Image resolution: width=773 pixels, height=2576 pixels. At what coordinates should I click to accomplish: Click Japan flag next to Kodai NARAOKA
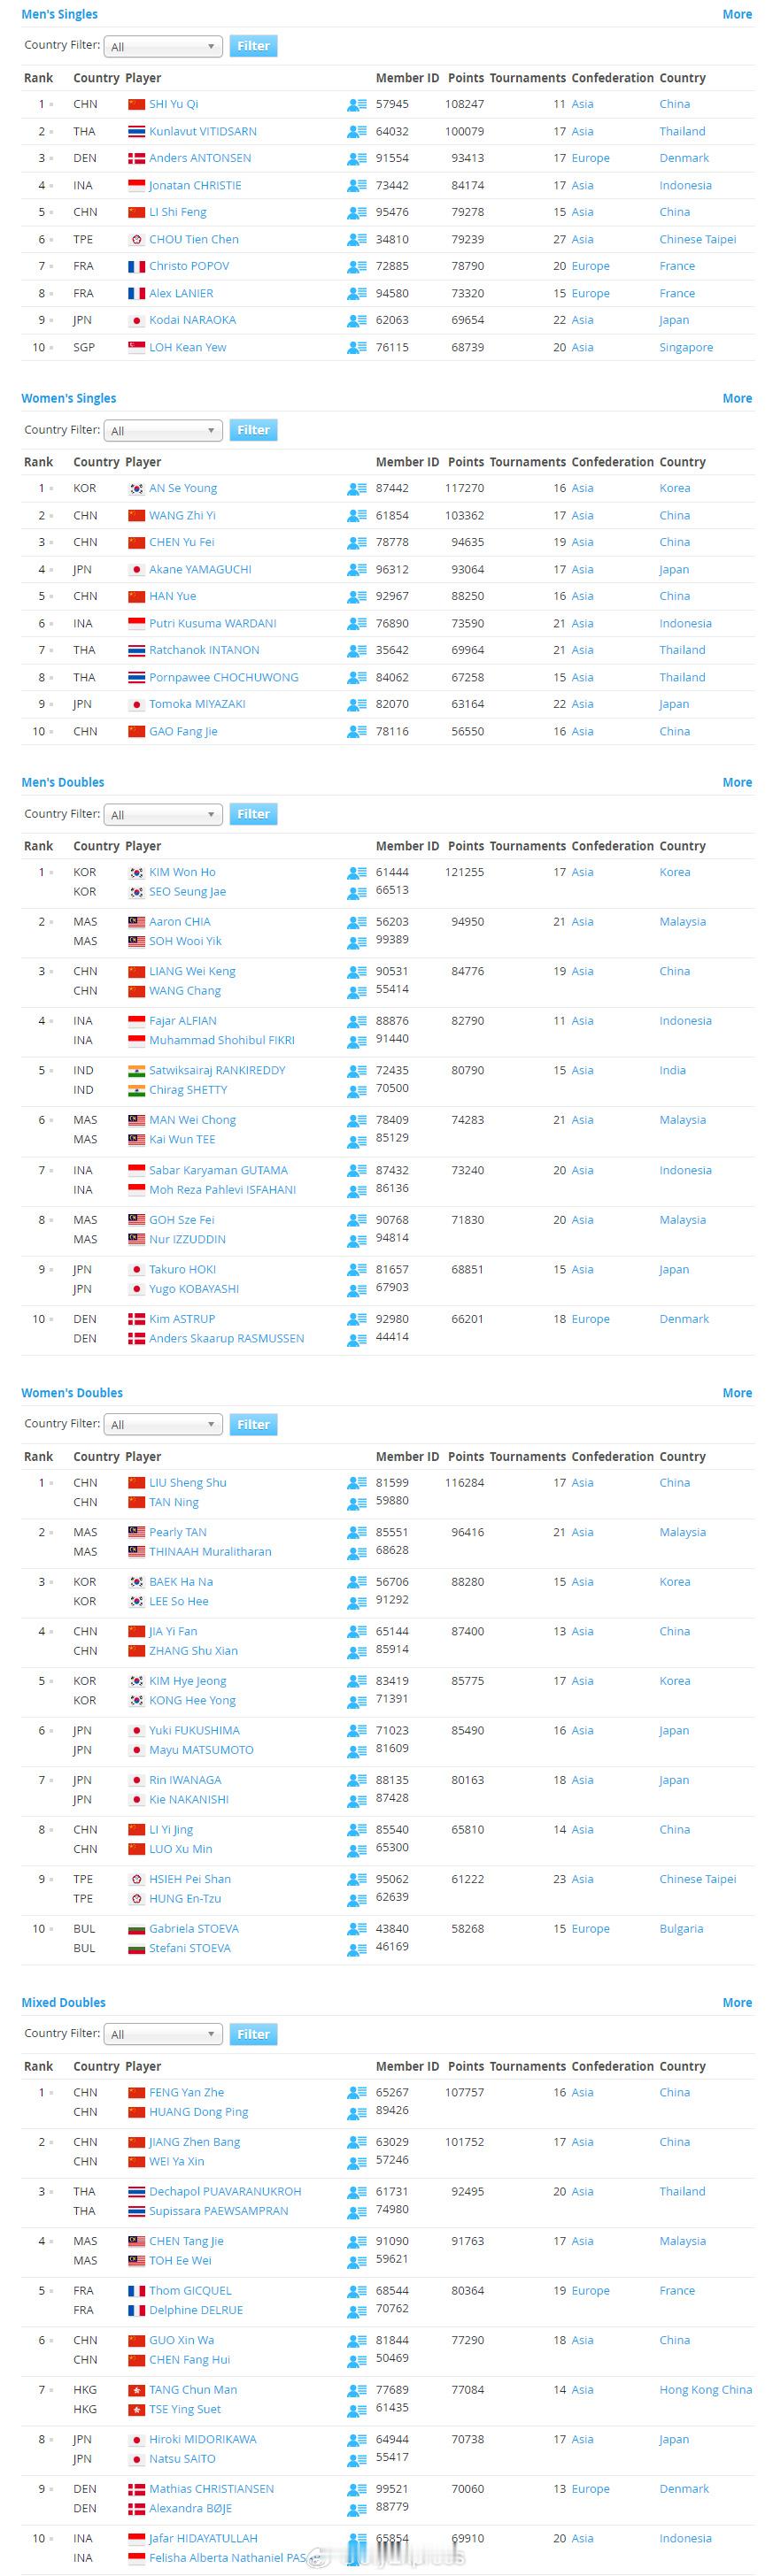pyautogui.click(x=136, y=320)
